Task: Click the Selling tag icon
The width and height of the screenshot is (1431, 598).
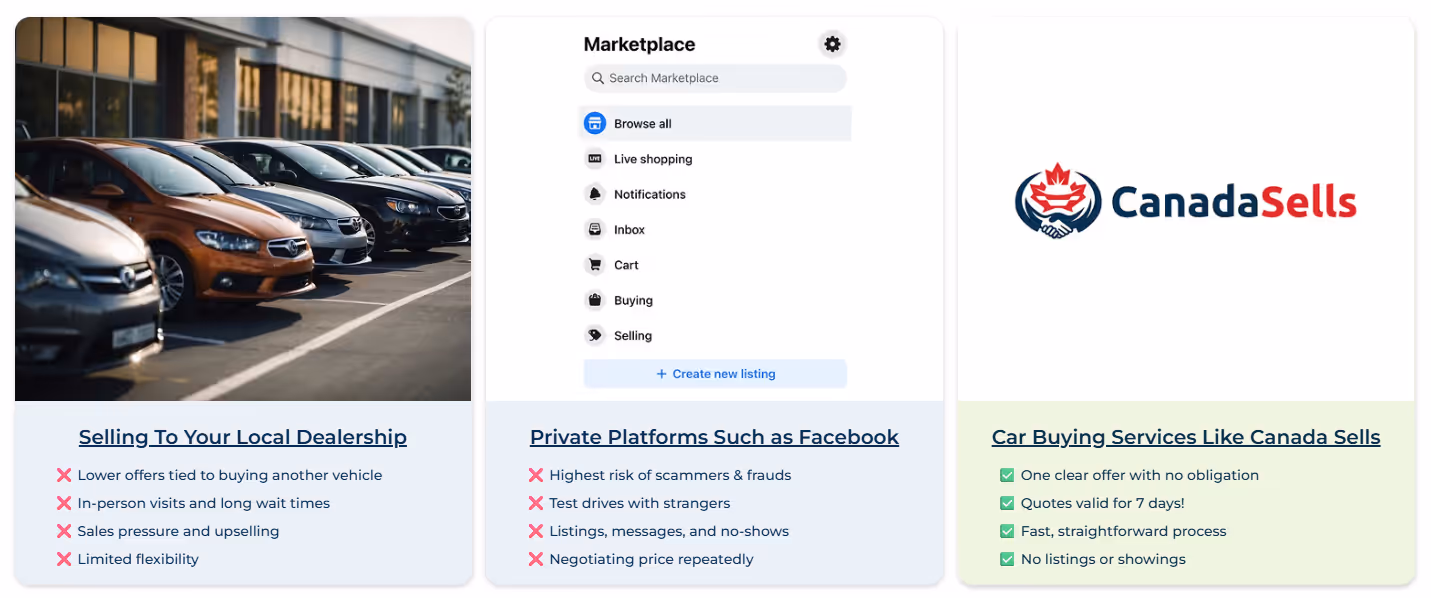Action: click(x=595, y=335)
